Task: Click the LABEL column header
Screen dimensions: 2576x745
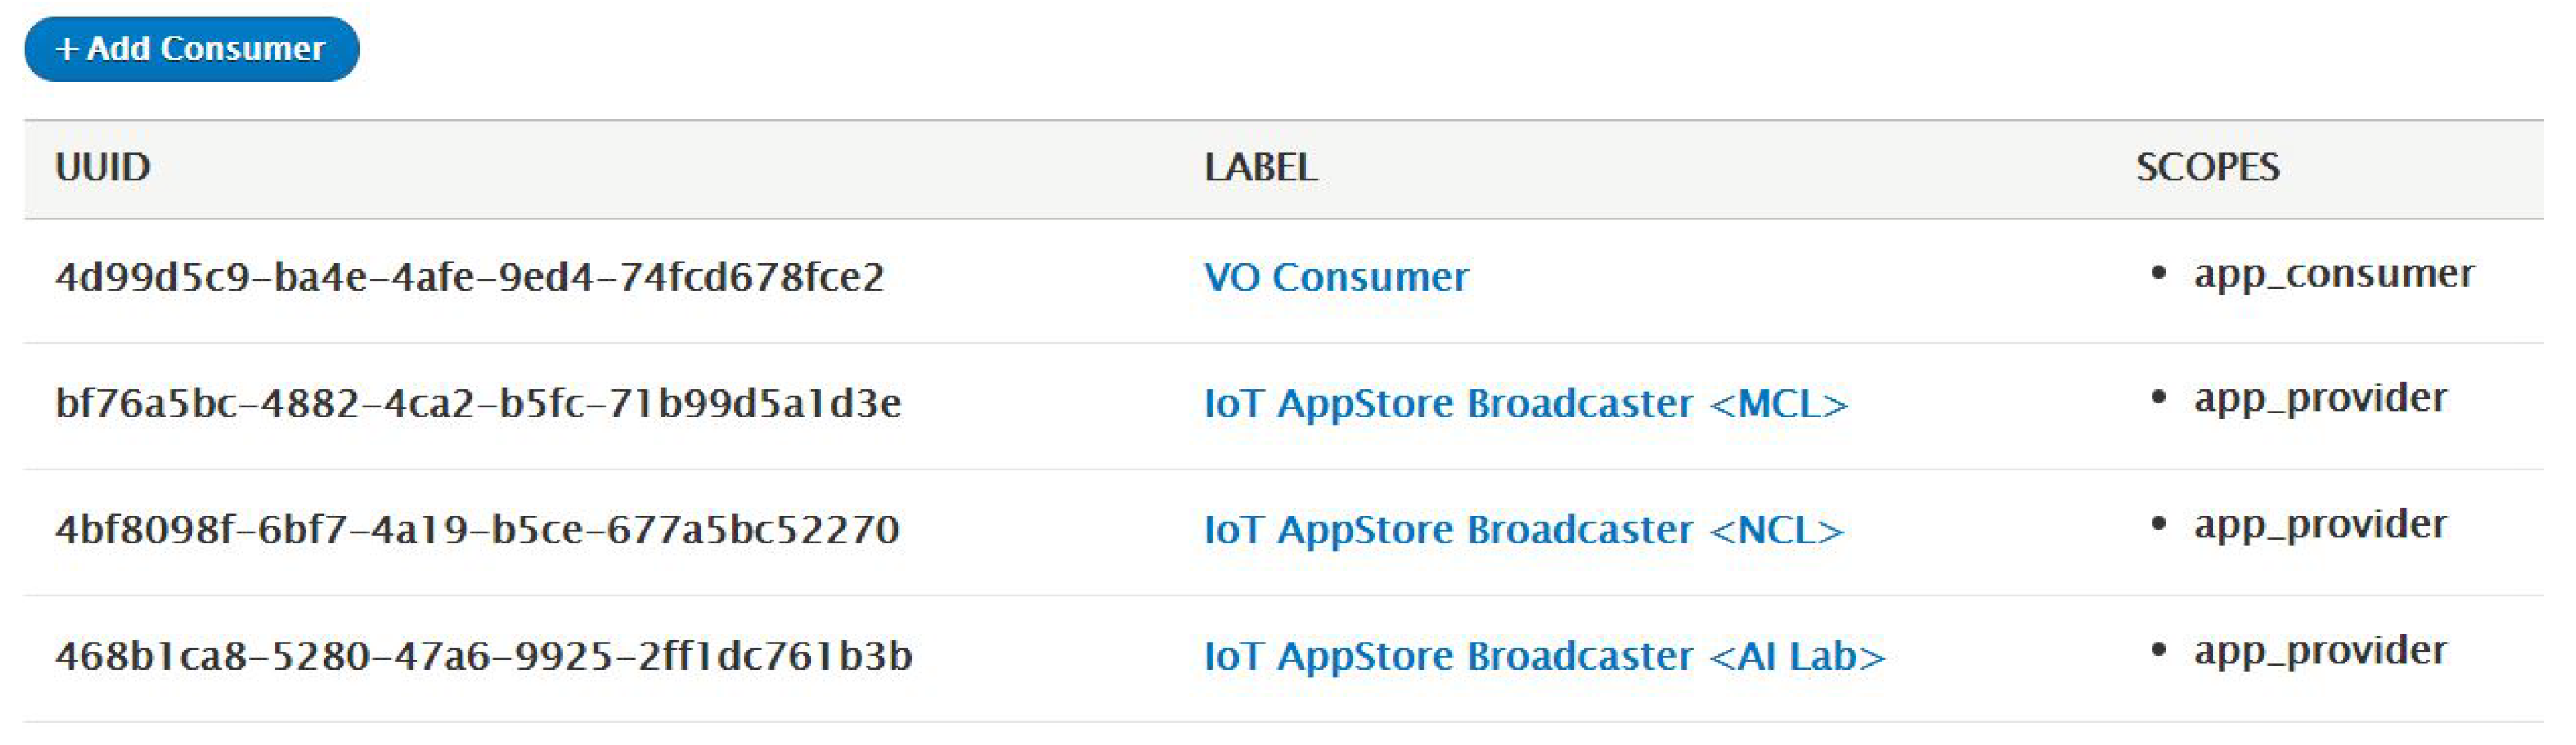Action: 1260,168
